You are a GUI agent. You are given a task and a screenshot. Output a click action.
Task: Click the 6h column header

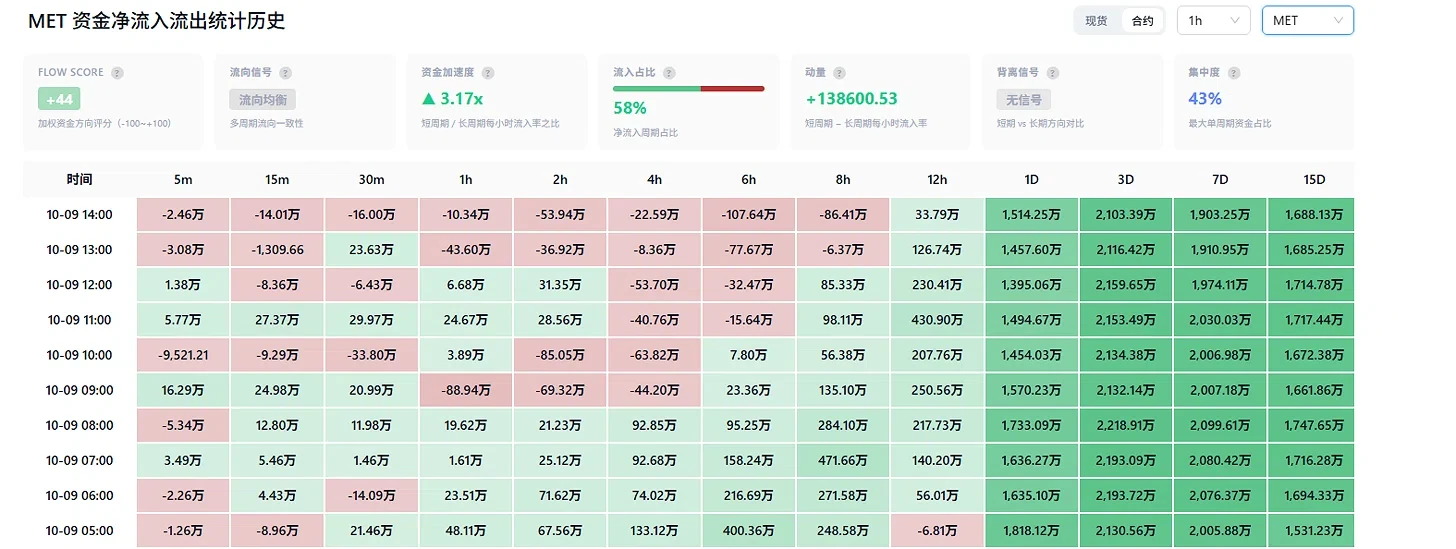(x=749, y=180)
